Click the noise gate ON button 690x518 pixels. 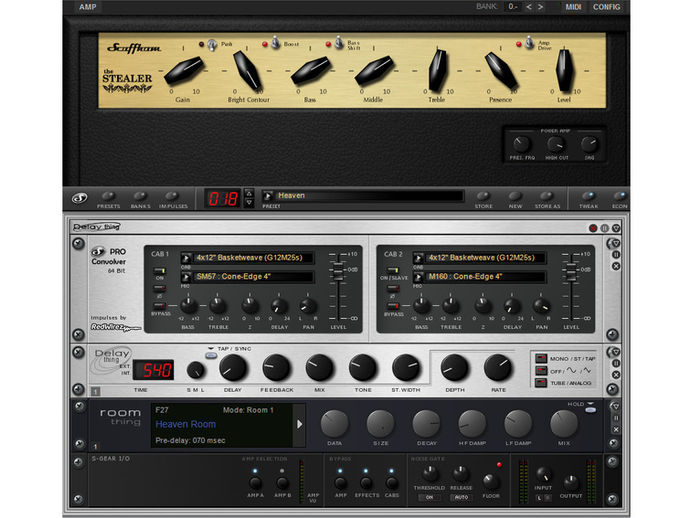(429, 497)
